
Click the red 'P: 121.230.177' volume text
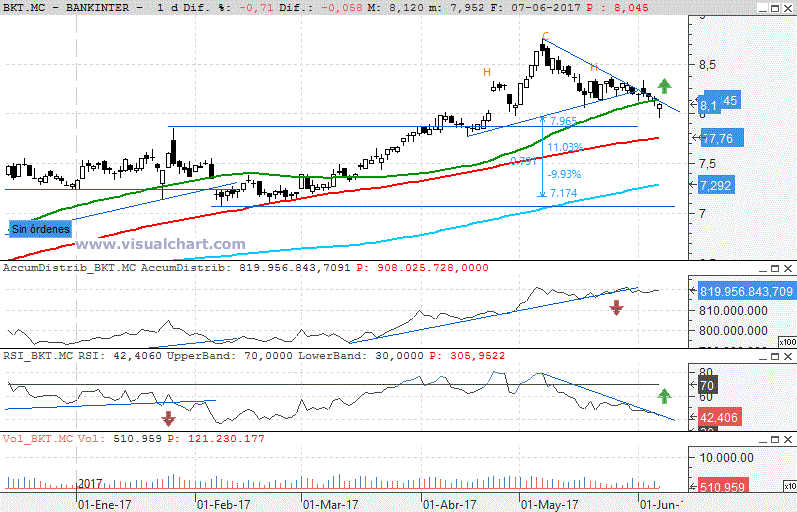(x=216, y=439)
